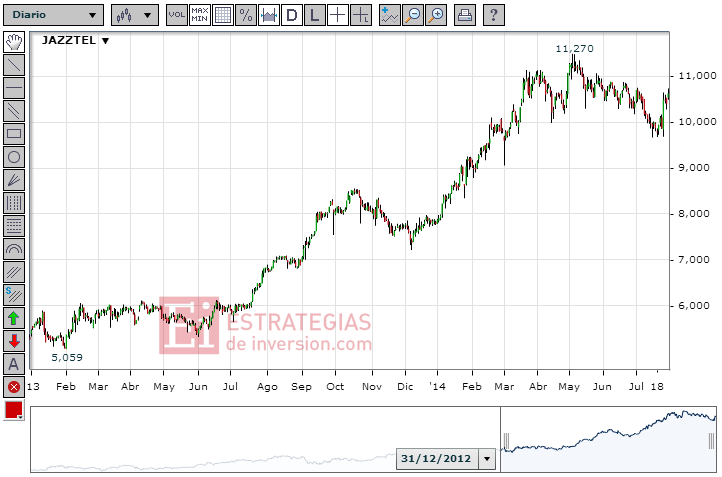Select the horizontal retracement lines tool

point(14,226)
